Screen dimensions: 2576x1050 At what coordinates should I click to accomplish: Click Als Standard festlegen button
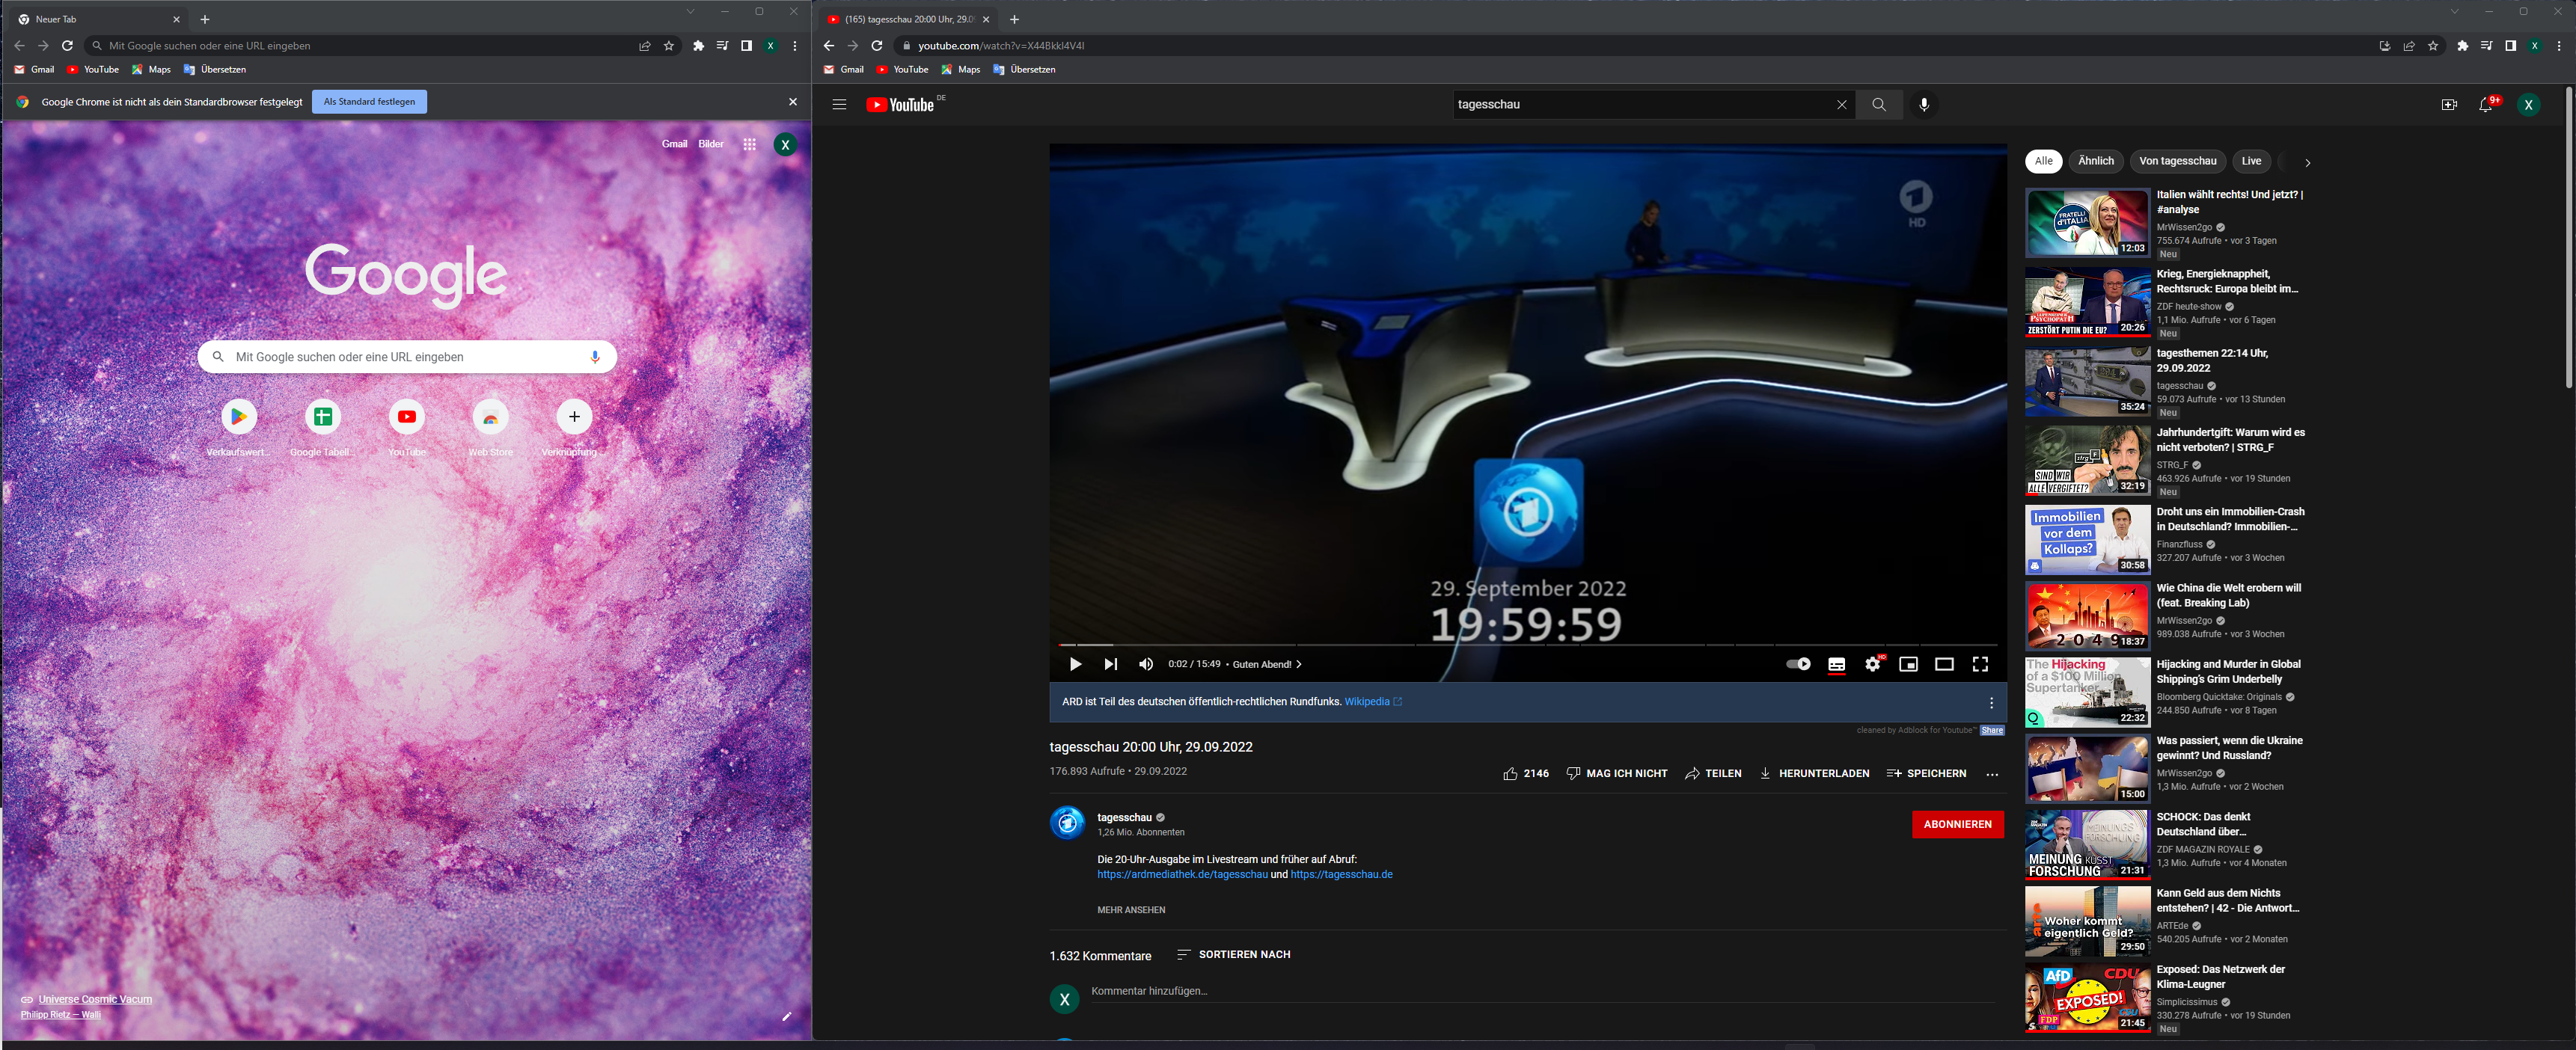(369, 101)
